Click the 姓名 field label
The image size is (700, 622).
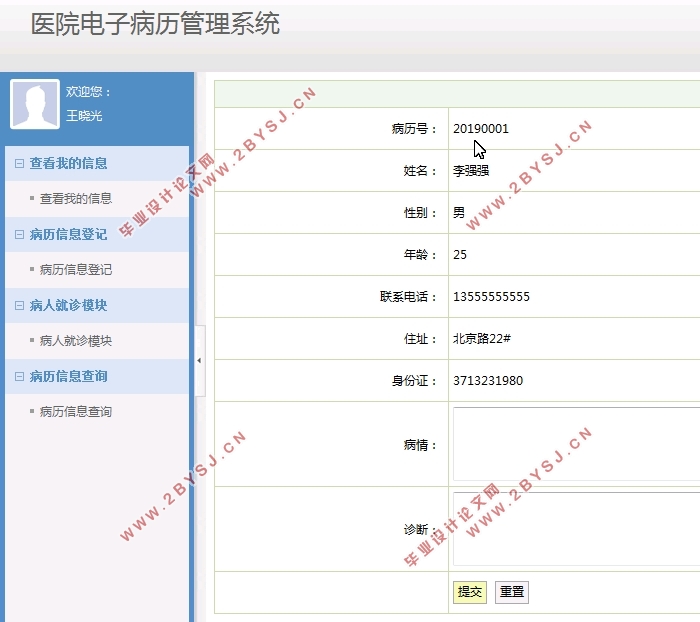pyautogui.click(x=420, y=171)
